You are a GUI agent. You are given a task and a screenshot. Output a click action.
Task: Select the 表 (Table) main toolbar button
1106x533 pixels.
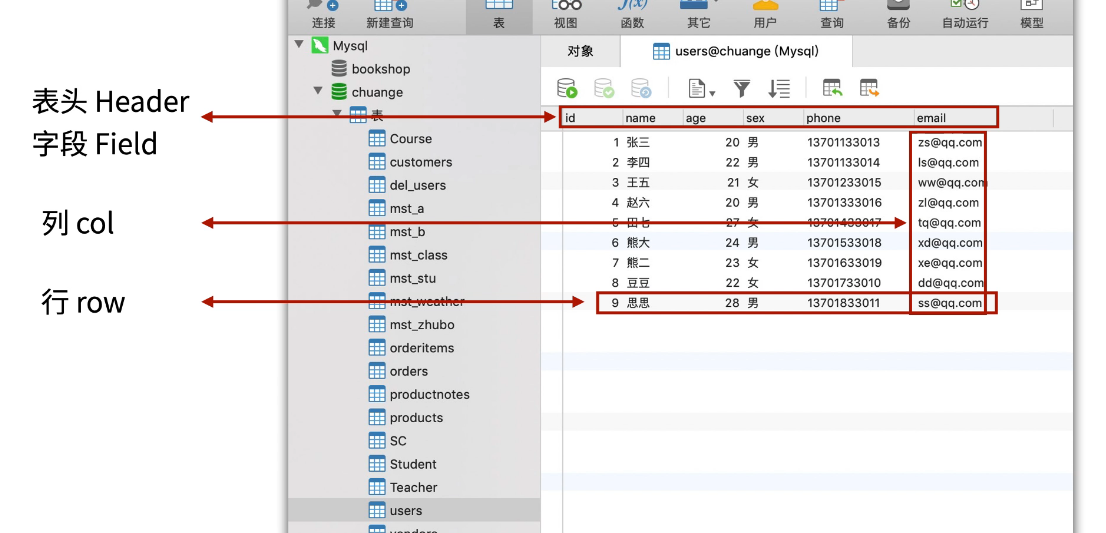click(x=499, y=16)
